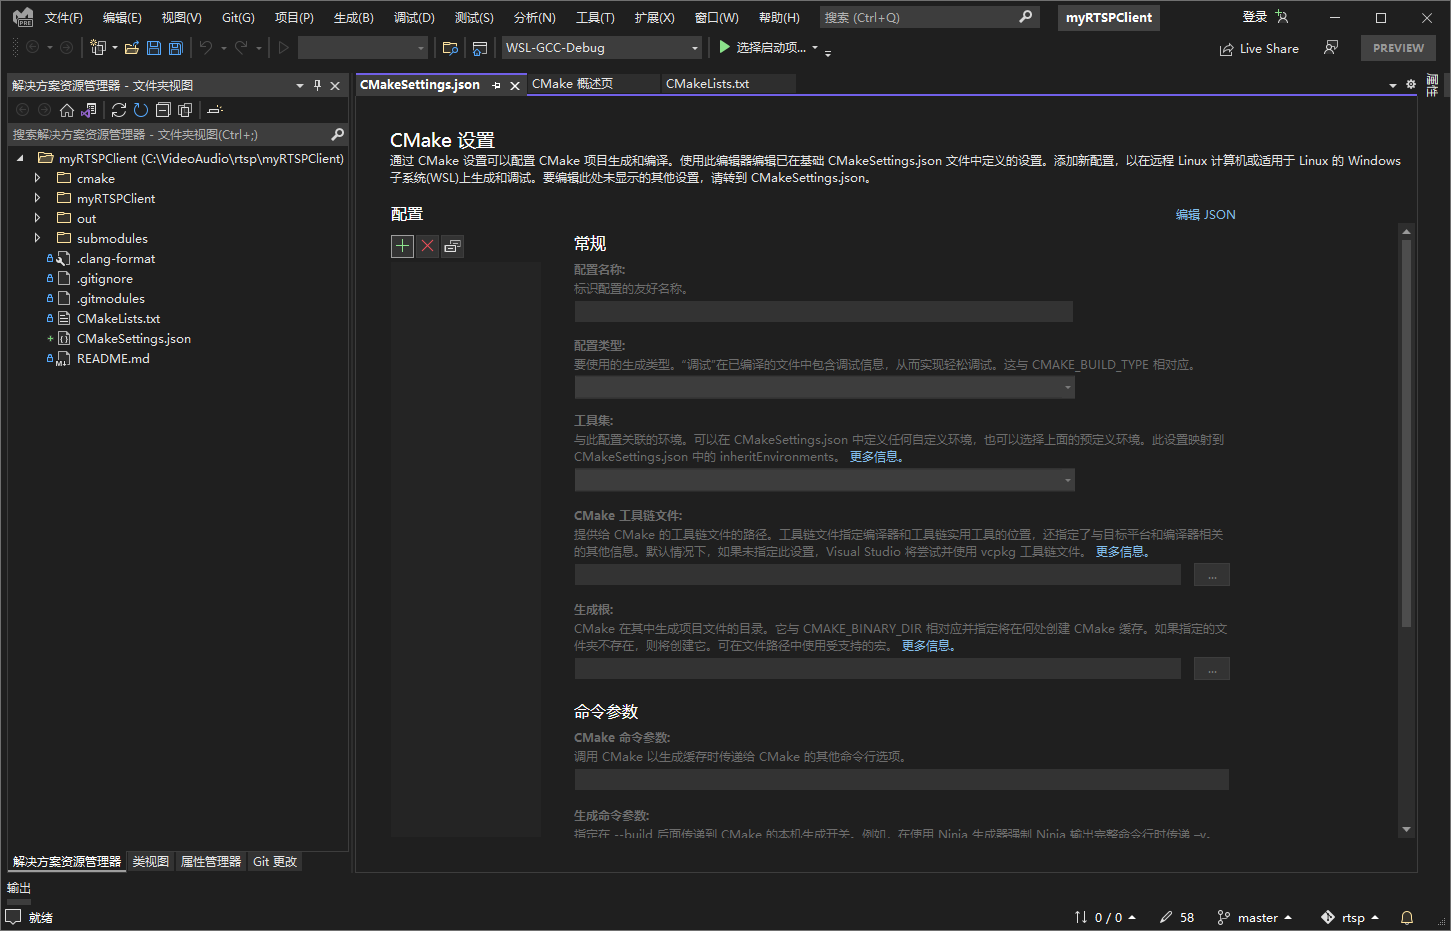Remove the selected configuration with red X

click(427, 245)
